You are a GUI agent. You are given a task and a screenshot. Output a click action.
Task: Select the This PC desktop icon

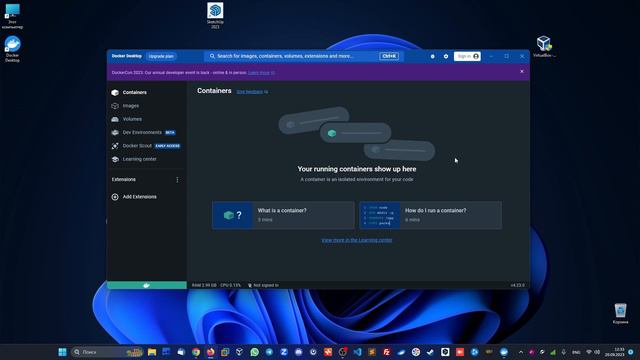tap(12, 16)
